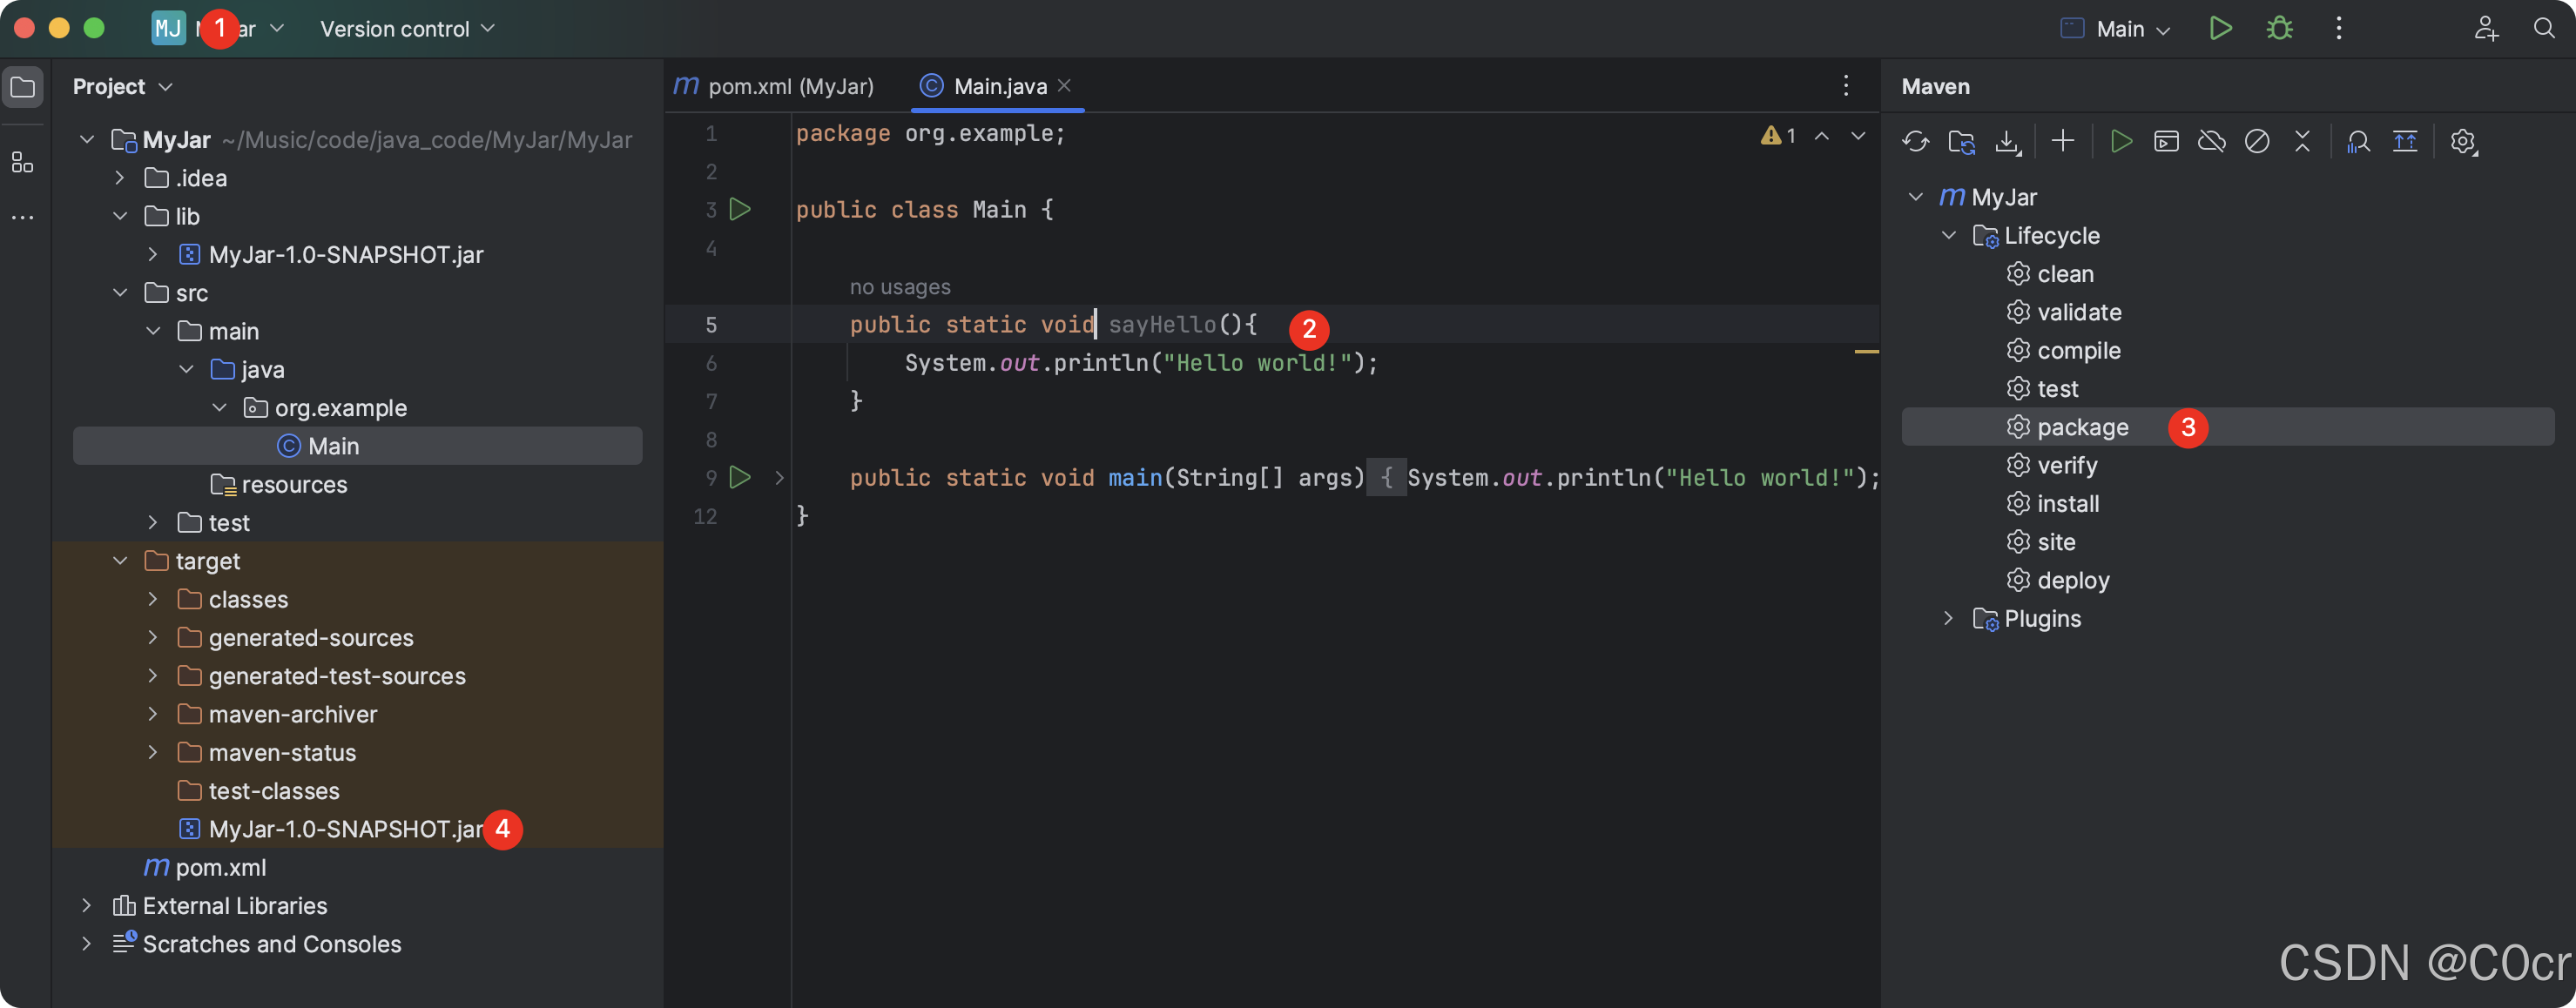The height and width of the screenshot is (1008, 2576).
Task: Click Execute Maven Goal icon
Action: (2166, 141)
